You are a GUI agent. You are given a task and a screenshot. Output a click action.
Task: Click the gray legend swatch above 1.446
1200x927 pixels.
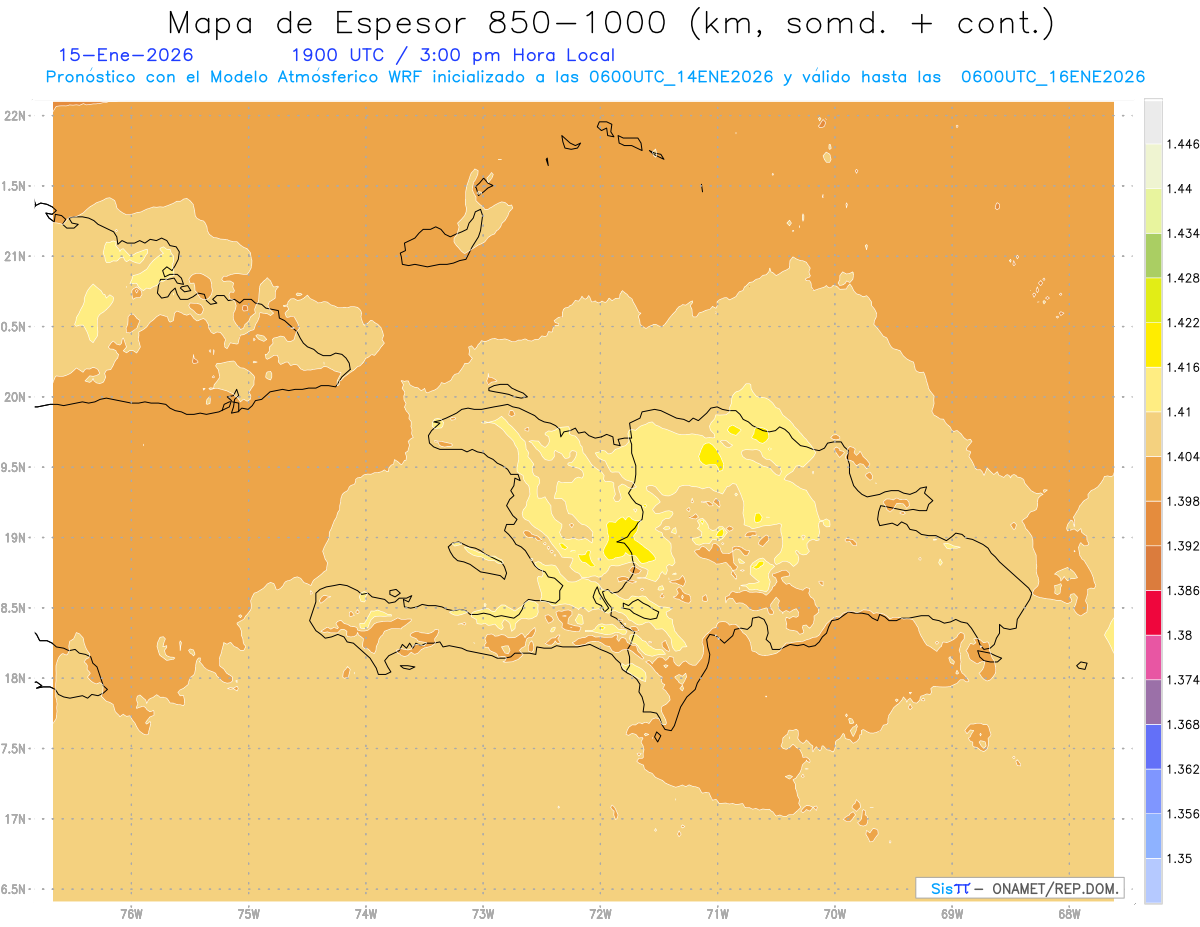click(x=1153, y=121)
